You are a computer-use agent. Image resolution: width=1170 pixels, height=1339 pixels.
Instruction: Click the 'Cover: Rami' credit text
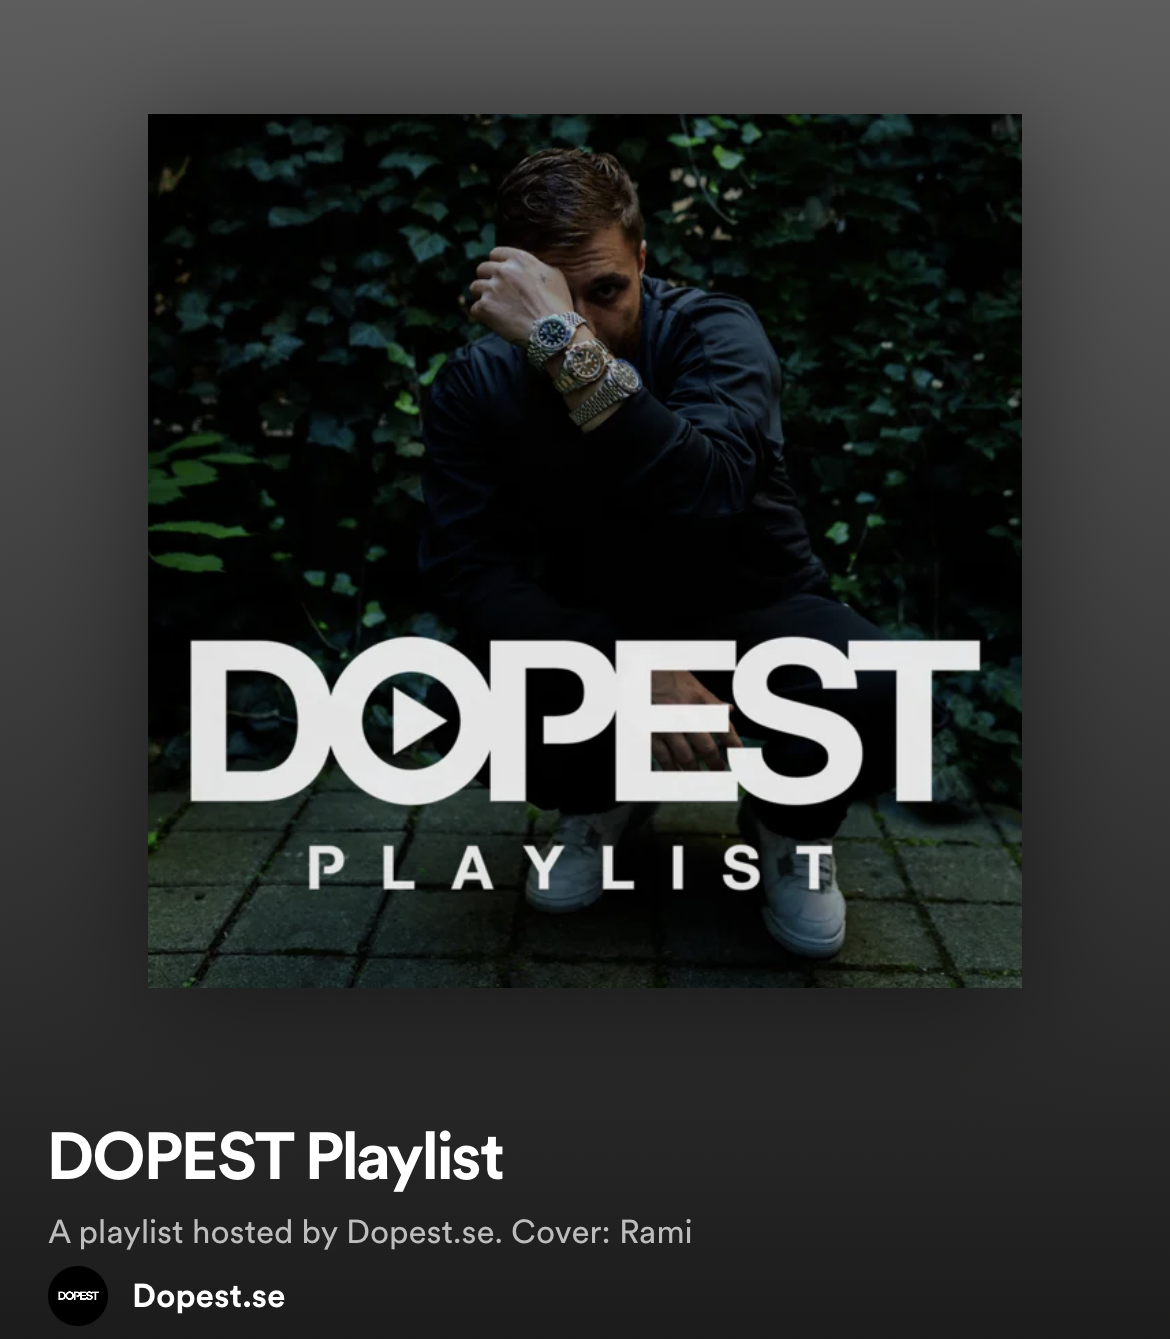602,1232
